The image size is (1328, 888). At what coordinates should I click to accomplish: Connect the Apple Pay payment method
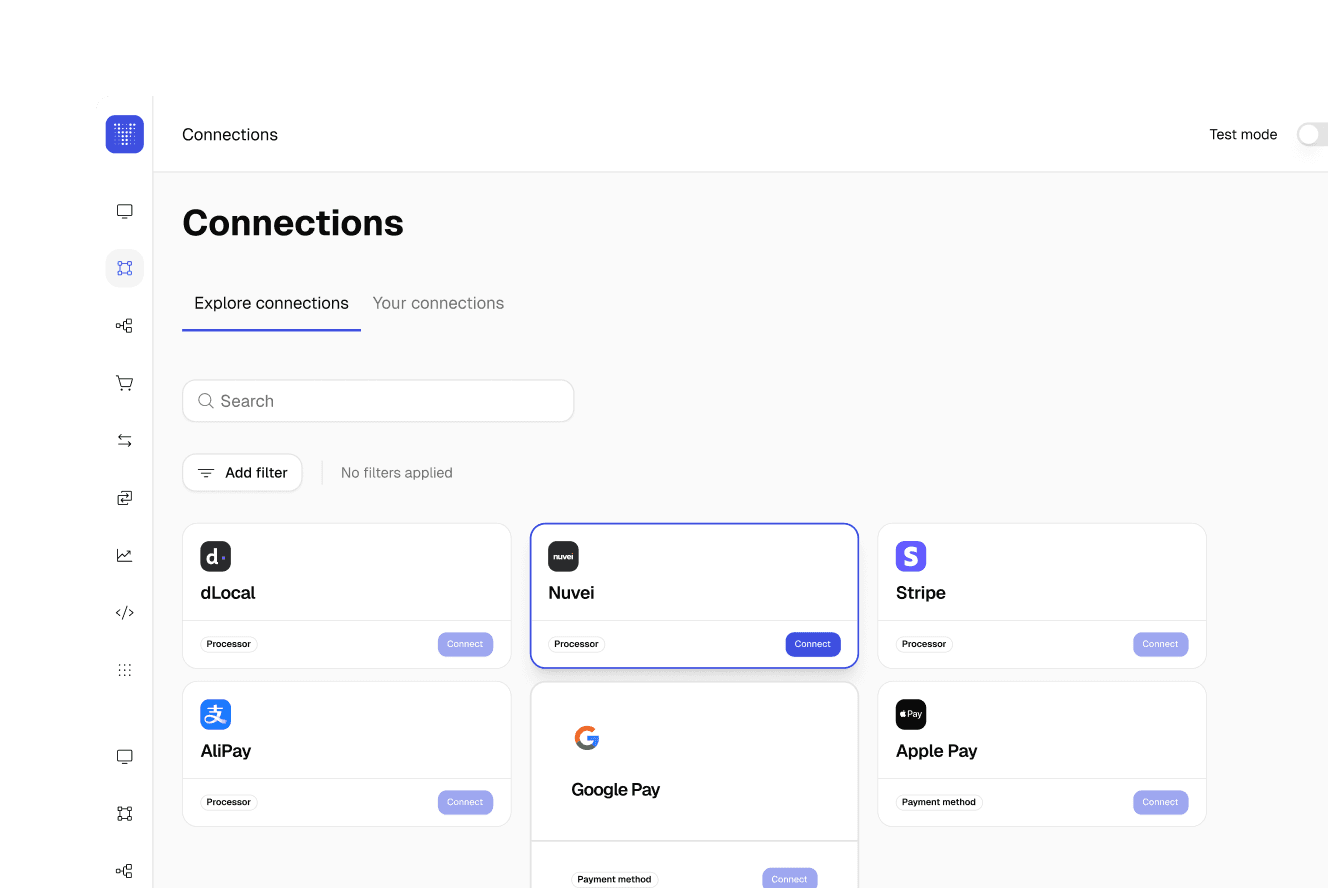pos(1160,802)
